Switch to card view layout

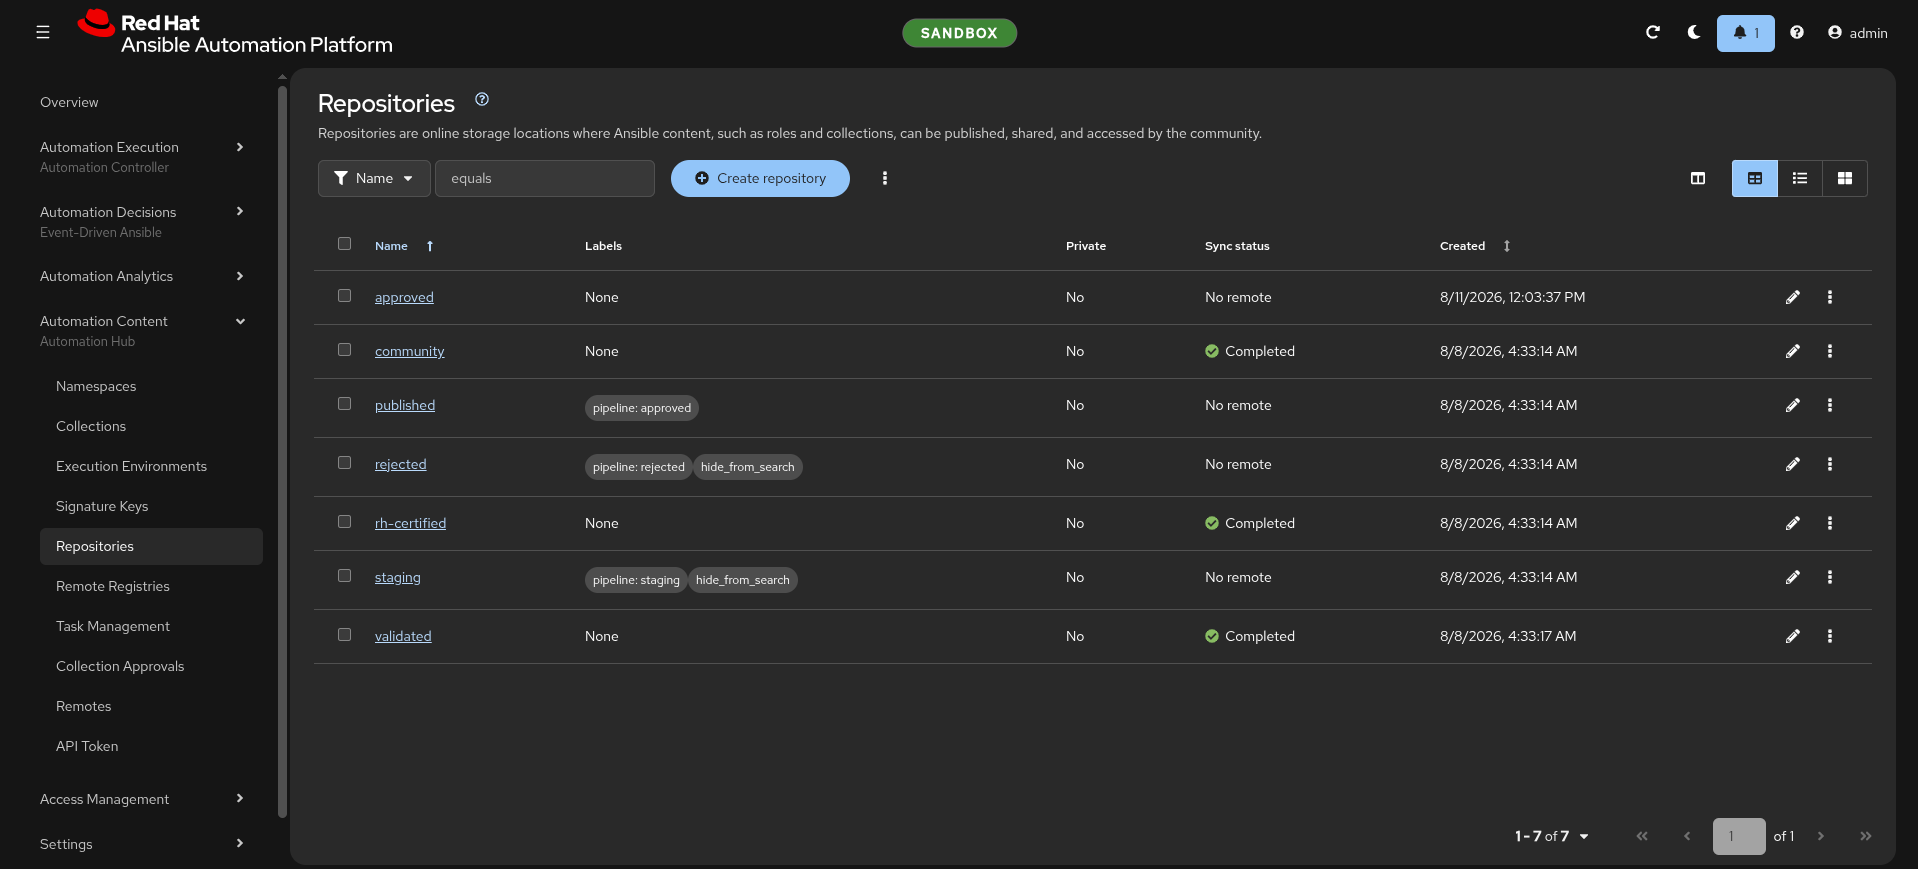pos(1845,178)
